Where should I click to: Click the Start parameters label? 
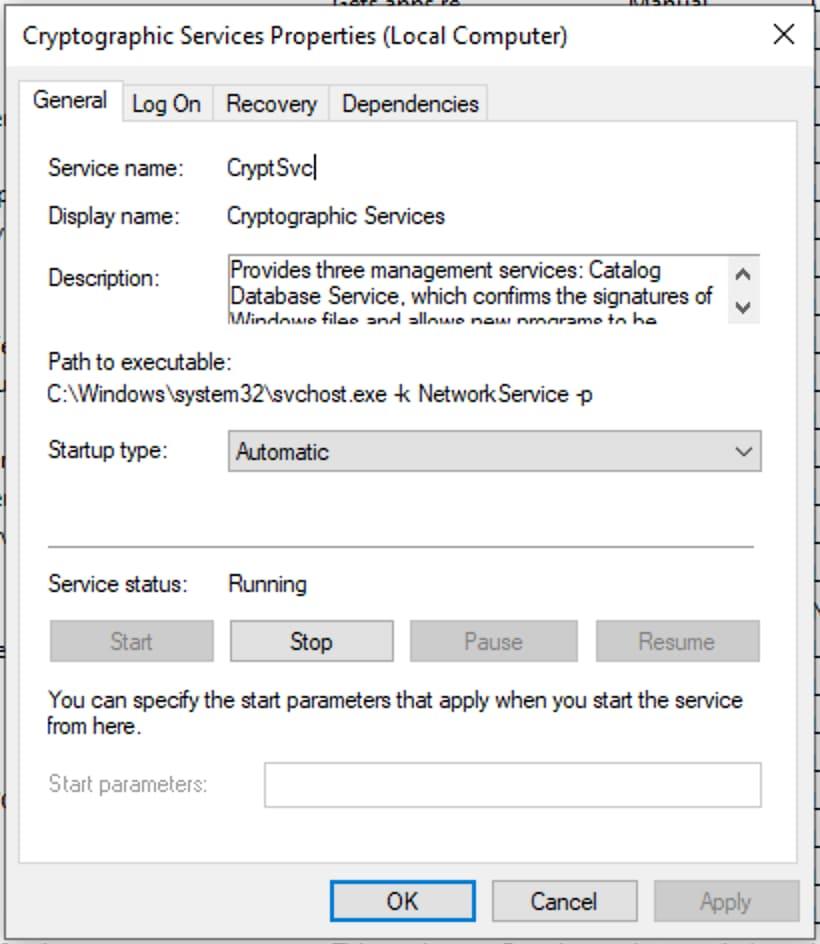coord(128,784)
